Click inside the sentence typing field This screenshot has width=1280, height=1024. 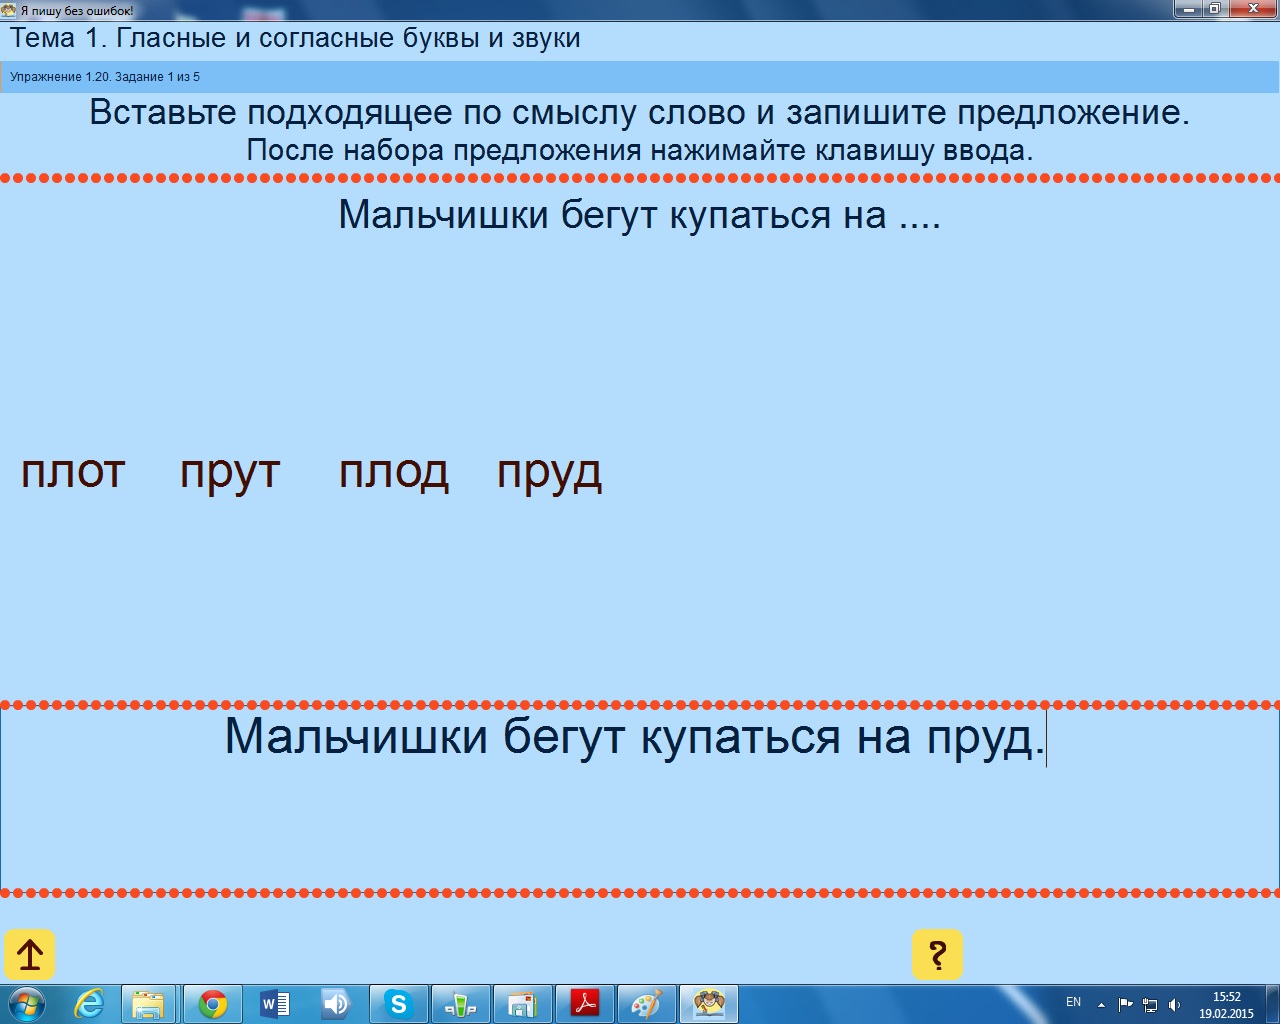pyautogui.click(x=640, y=800)
